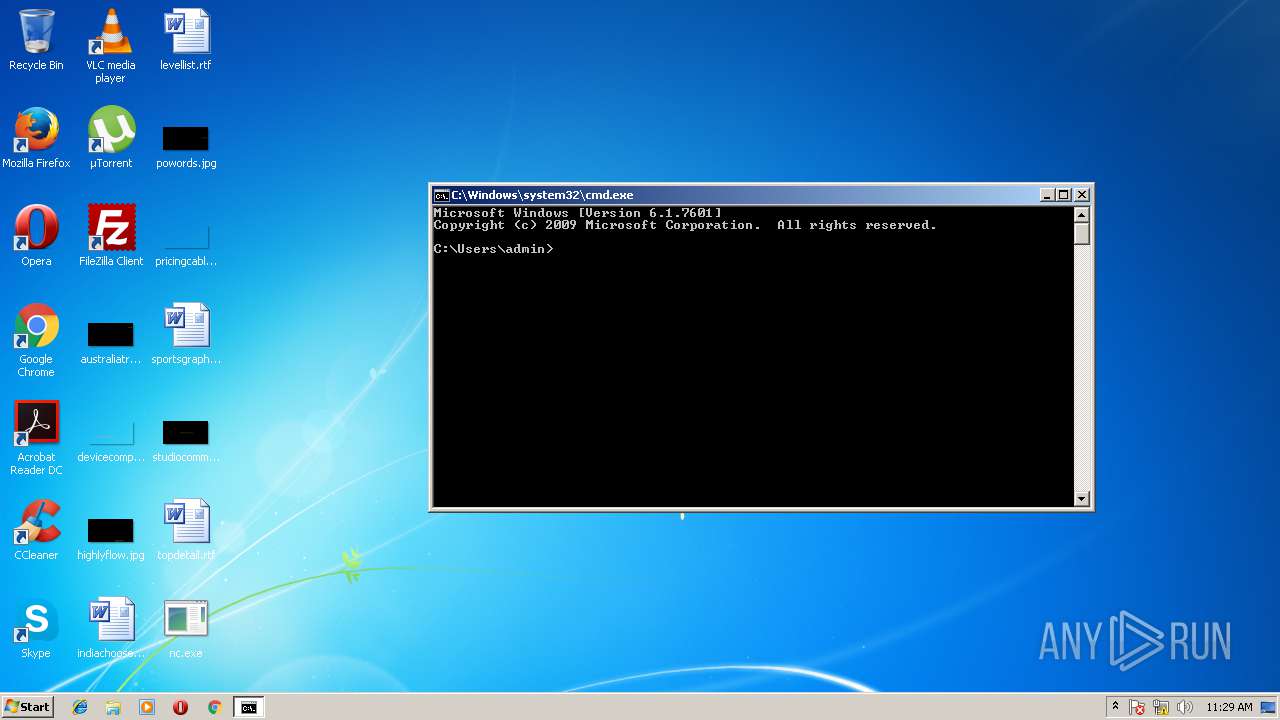Viewport: 1280px width, 720px height.
Task: Select the devicecomp... desktop file
Action: pos(111,441)
